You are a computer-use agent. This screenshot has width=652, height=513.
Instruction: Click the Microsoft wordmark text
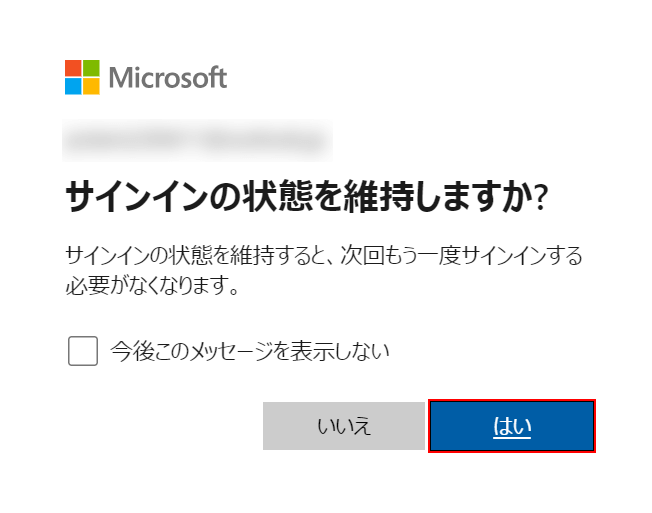(x=168, y=77)
